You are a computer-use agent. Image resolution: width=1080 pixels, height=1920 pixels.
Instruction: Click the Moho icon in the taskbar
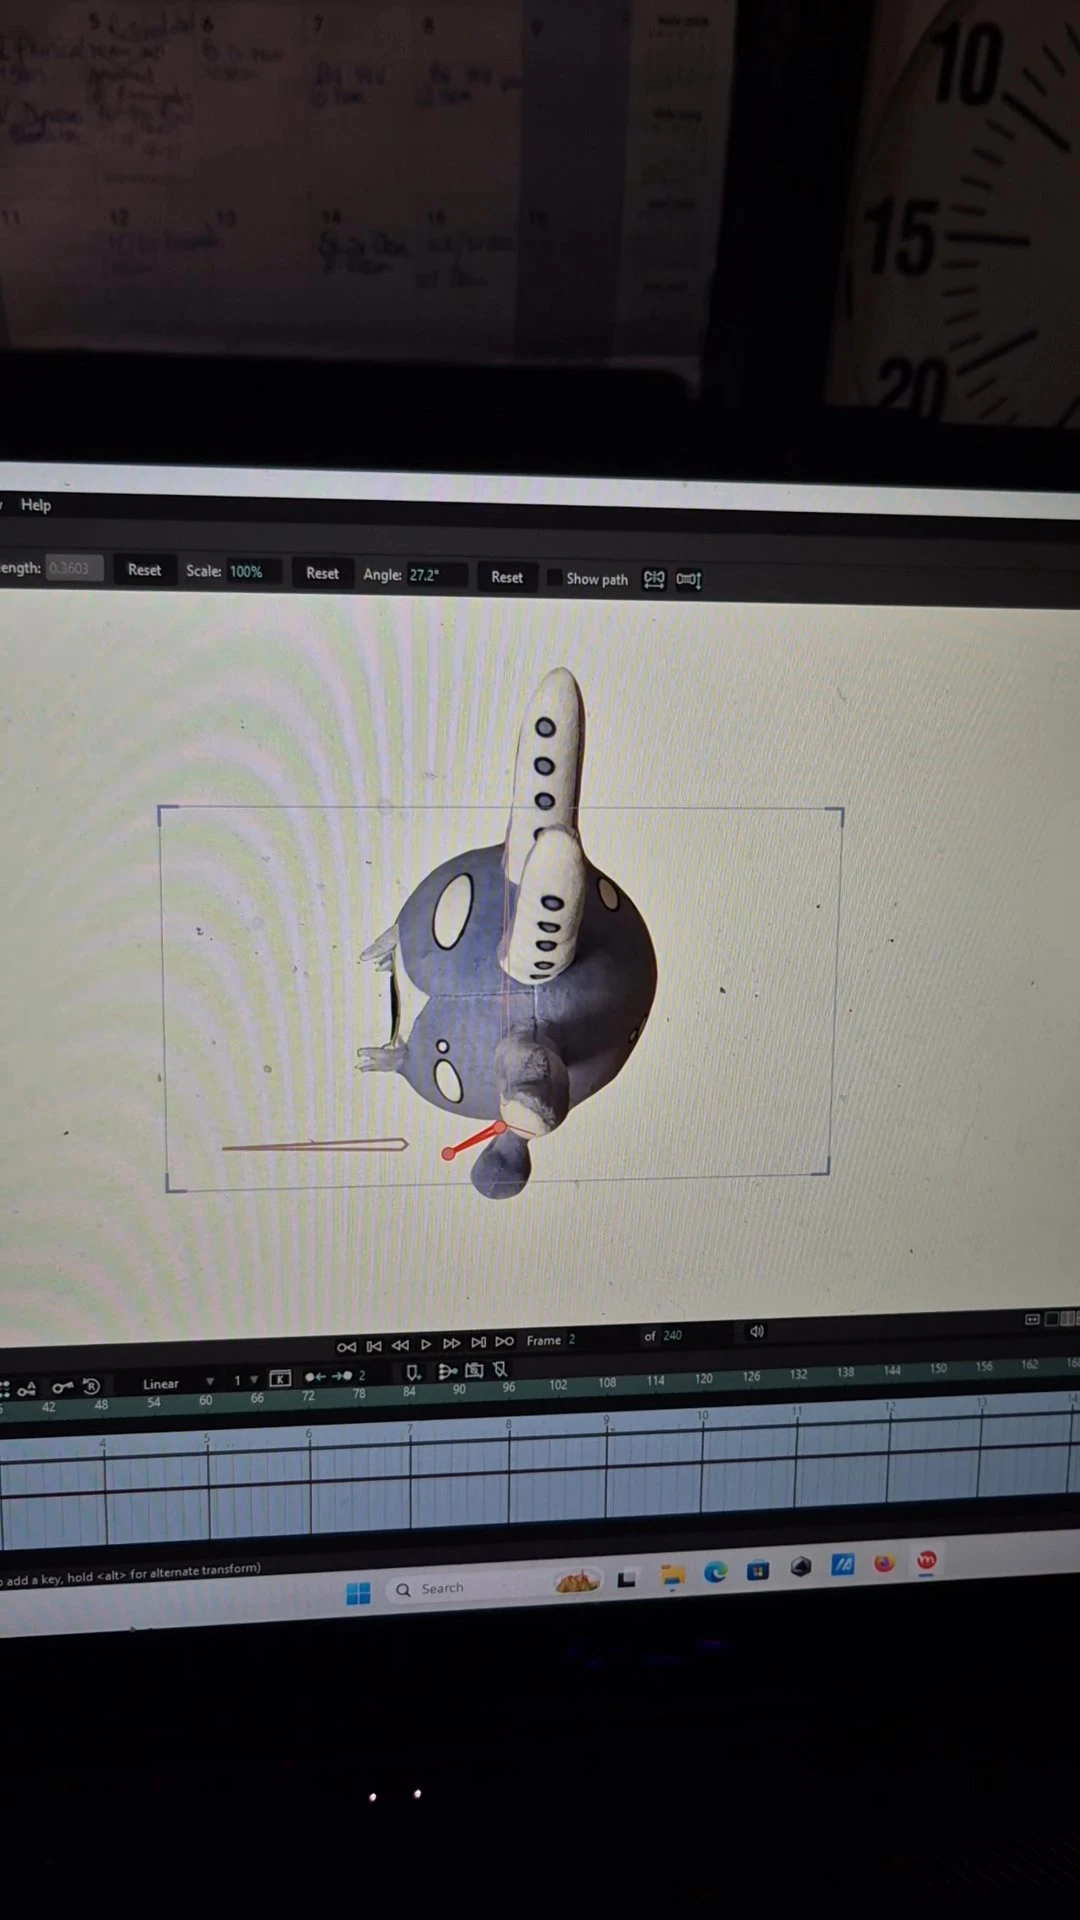[x=927, y=1560]
